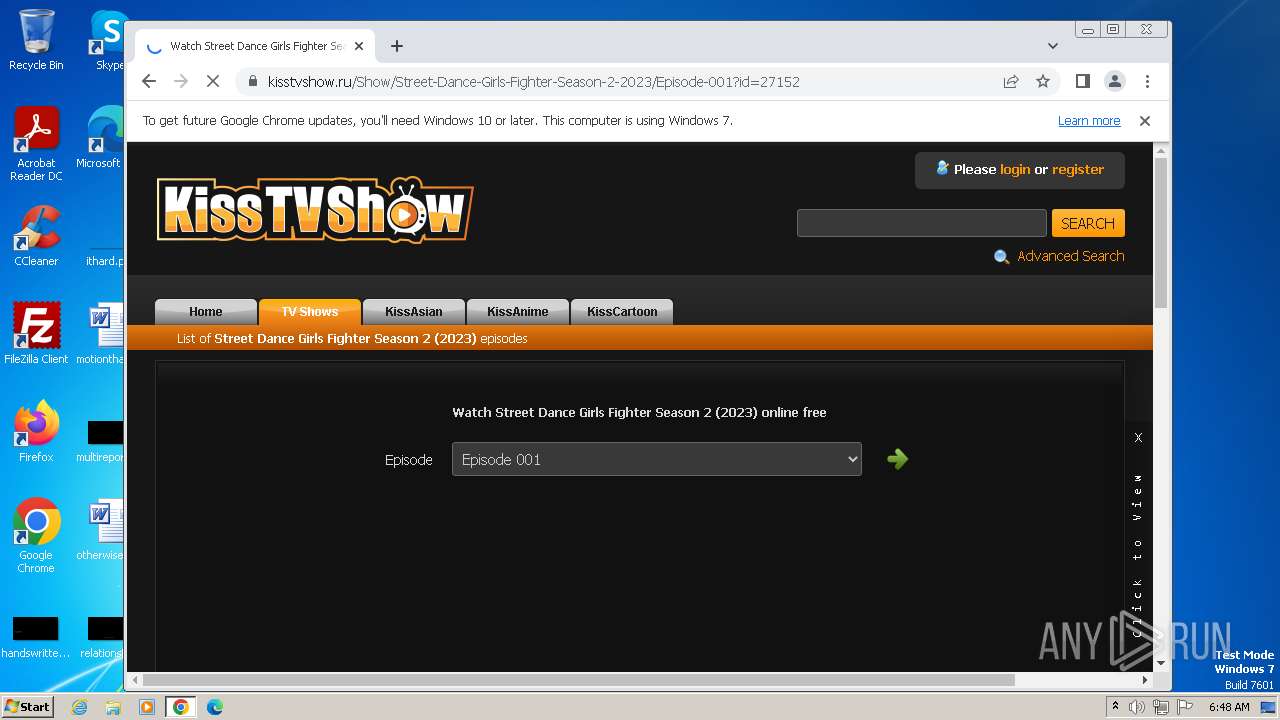
Task: Open the Episode 001 dropdown
Action: tap(656, 460)
